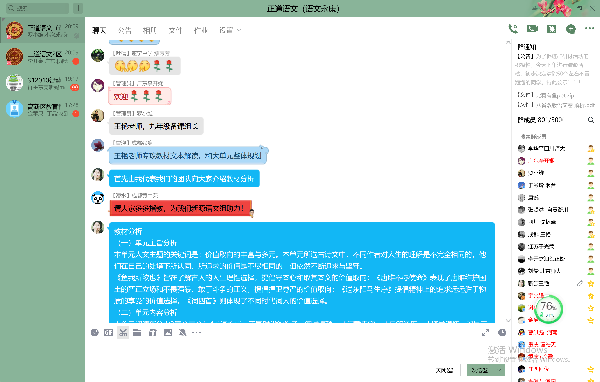Click the 76% circular progress widget
This screenshot has width=600, height=382.
click(x=549, y=309)
